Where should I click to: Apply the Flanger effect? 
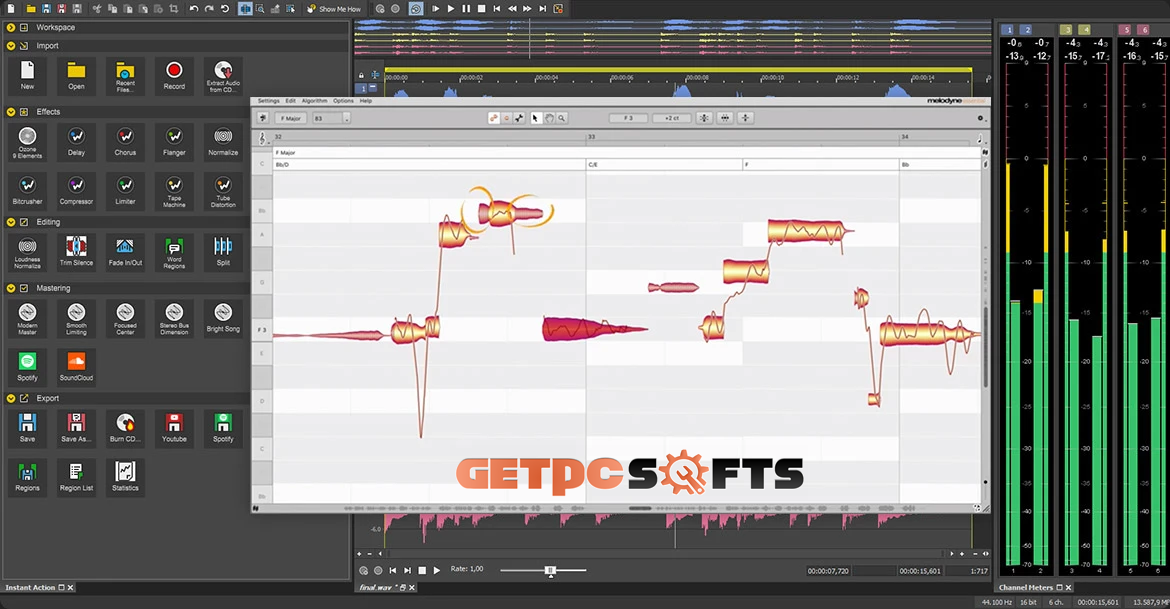click(174, 142)
